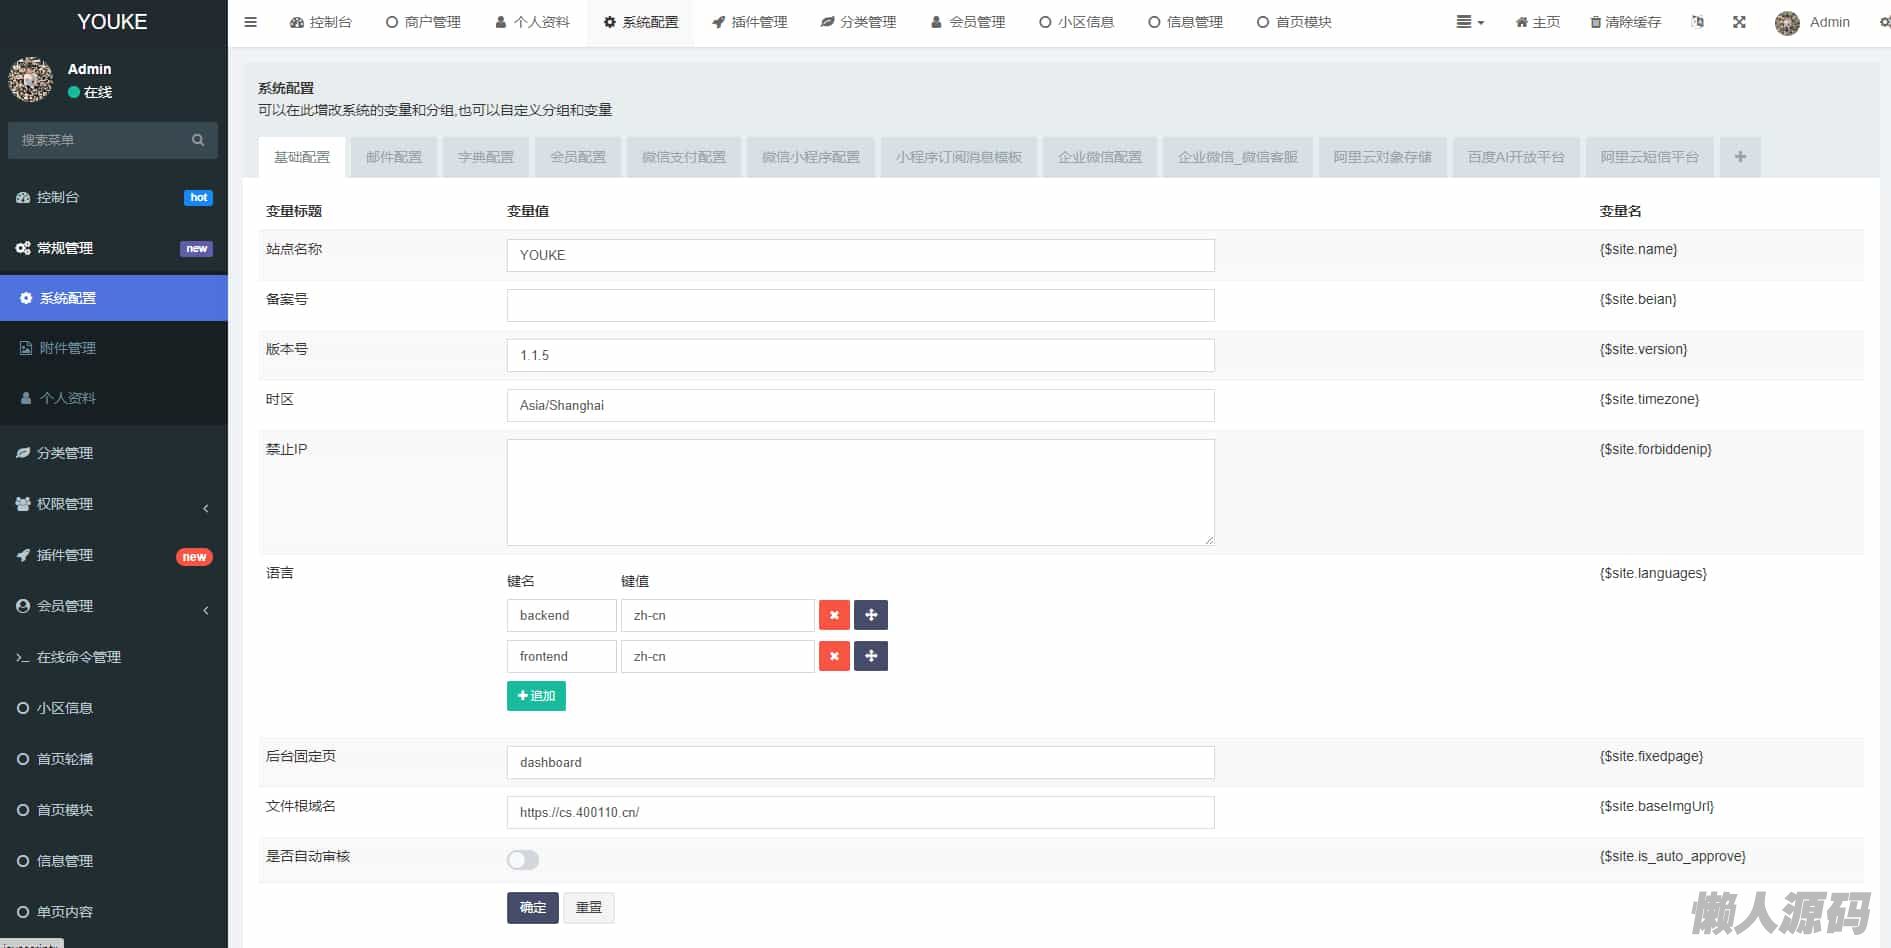Click the Admin avatar in top bar

tap(1787, 23)
